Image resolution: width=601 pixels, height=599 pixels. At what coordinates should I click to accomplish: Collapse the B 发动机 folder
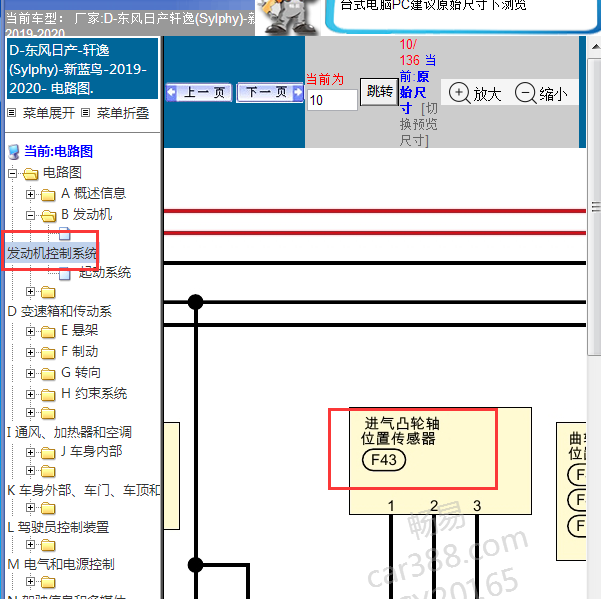[x=30, y=215]
